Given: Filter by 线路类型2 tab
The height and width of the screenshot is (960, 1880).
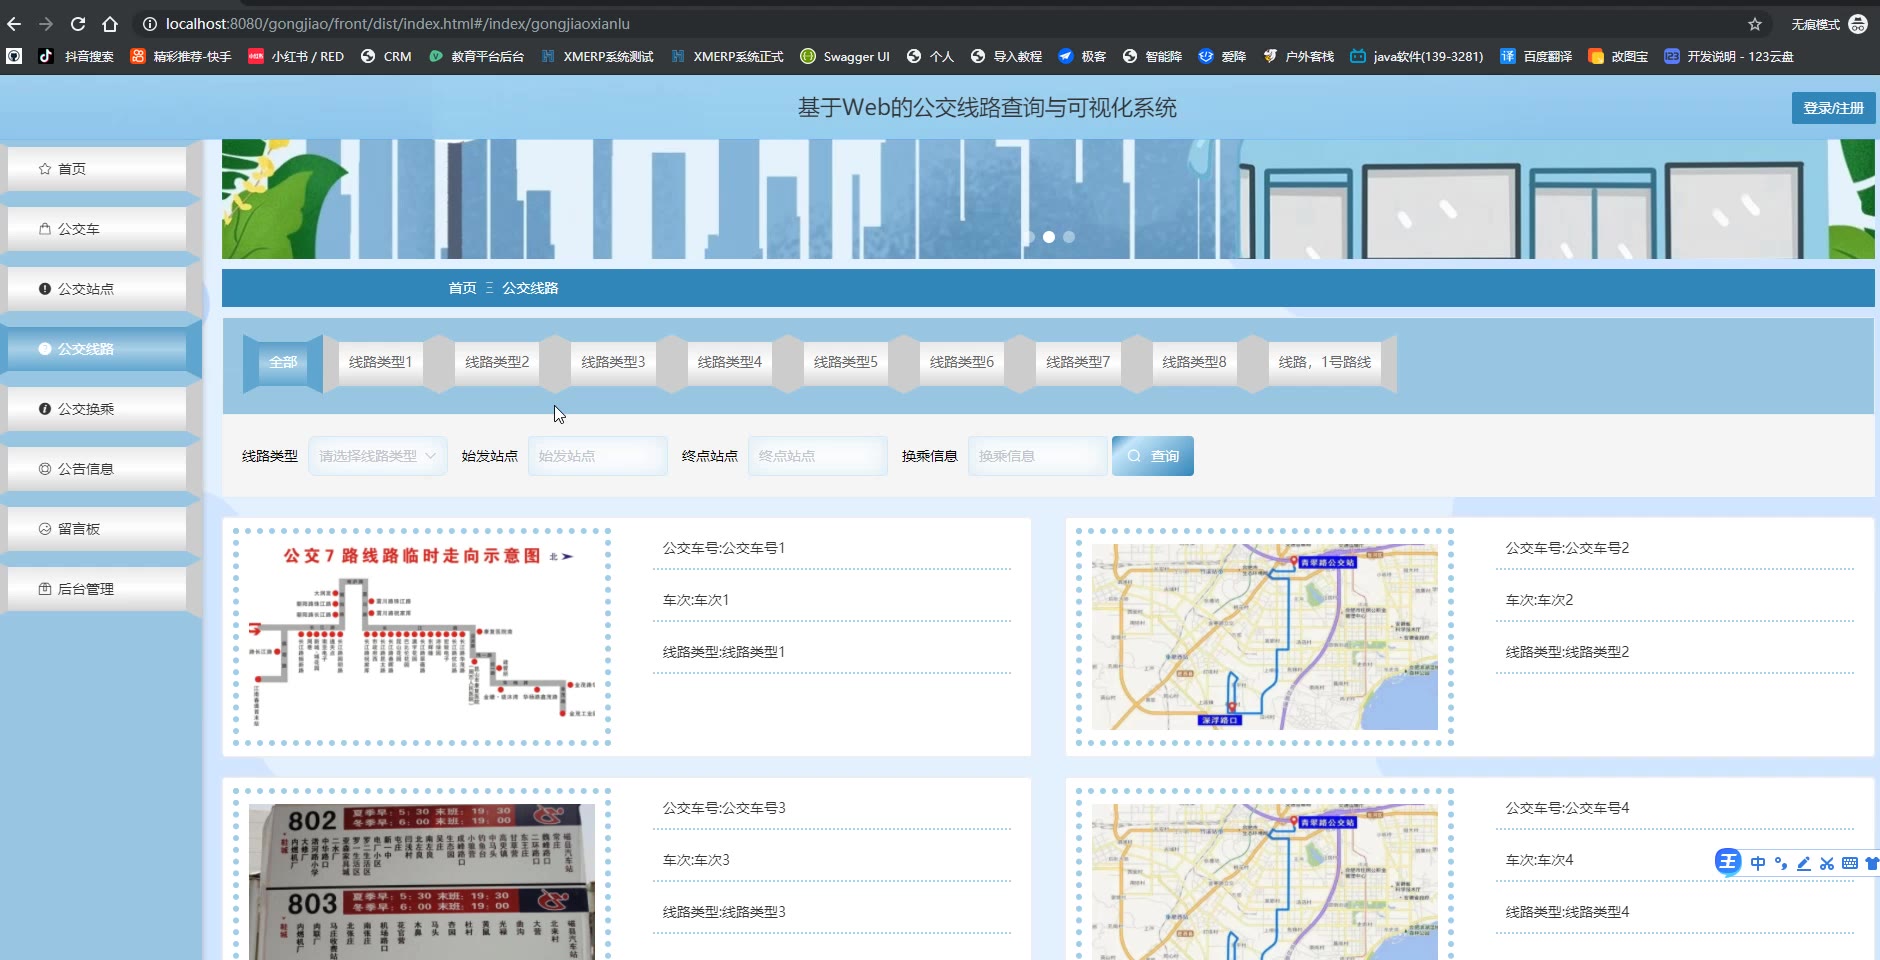Looking at the screenshot, I should click(x=497, y=362).
